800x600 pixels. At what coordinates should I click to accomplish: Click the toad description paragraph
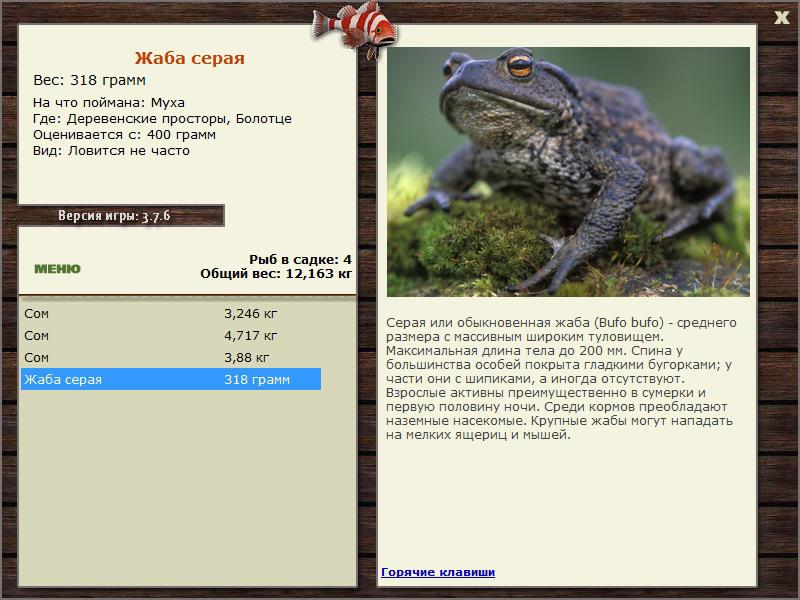point(561,379)
